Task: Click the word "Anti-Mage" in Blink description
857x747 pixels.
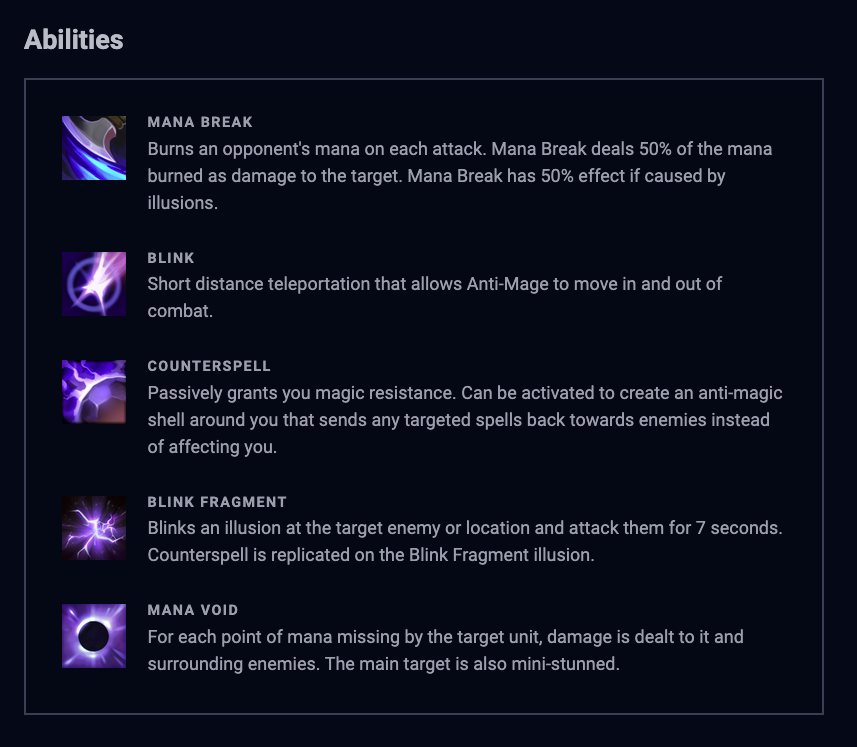Action: pyautogui.click(x=508, y=284)
